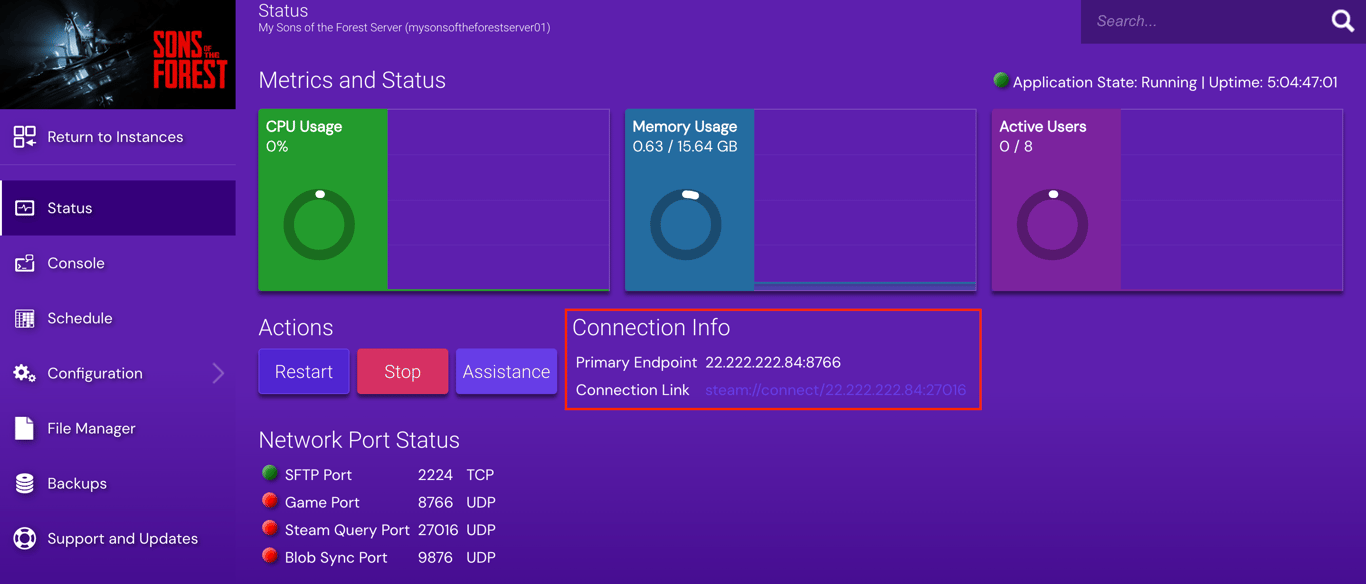Toggle the green SFTP Port status light
The width and height of the screenshot is (1366, 584).
point(270,473)
